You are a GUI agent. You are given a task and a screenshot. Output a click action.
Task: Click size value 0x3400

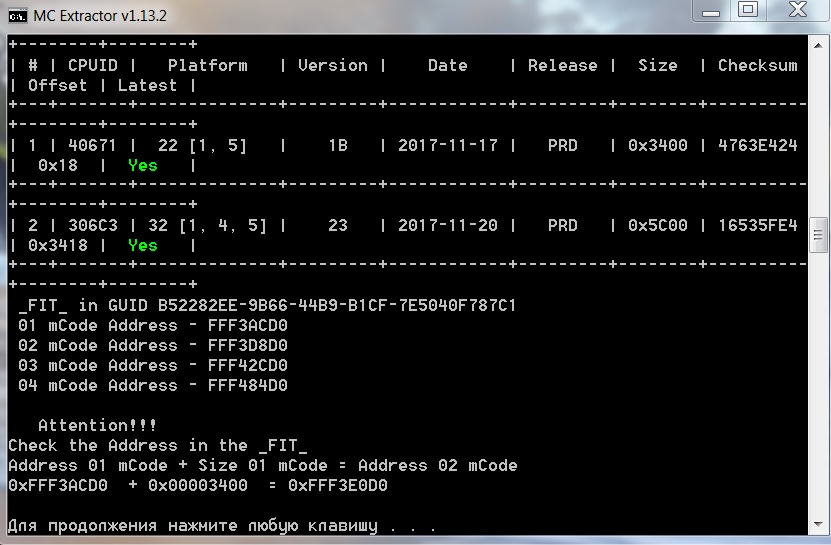658,145
